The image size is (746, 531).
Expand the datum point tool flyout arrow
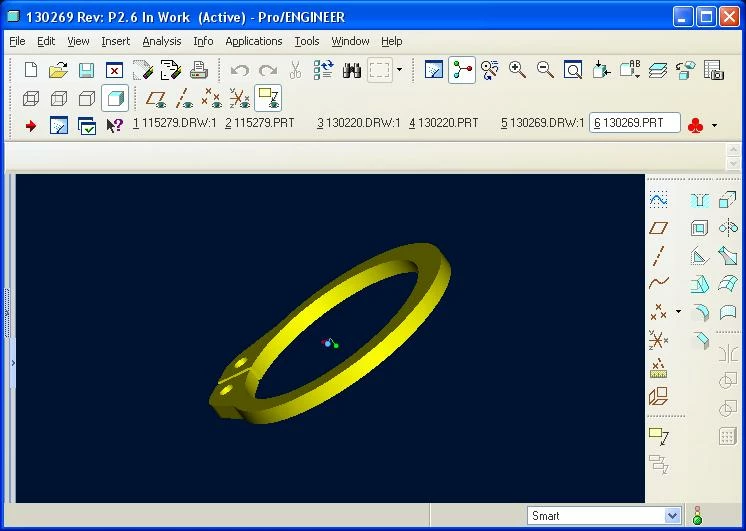[x=678, y=312]
